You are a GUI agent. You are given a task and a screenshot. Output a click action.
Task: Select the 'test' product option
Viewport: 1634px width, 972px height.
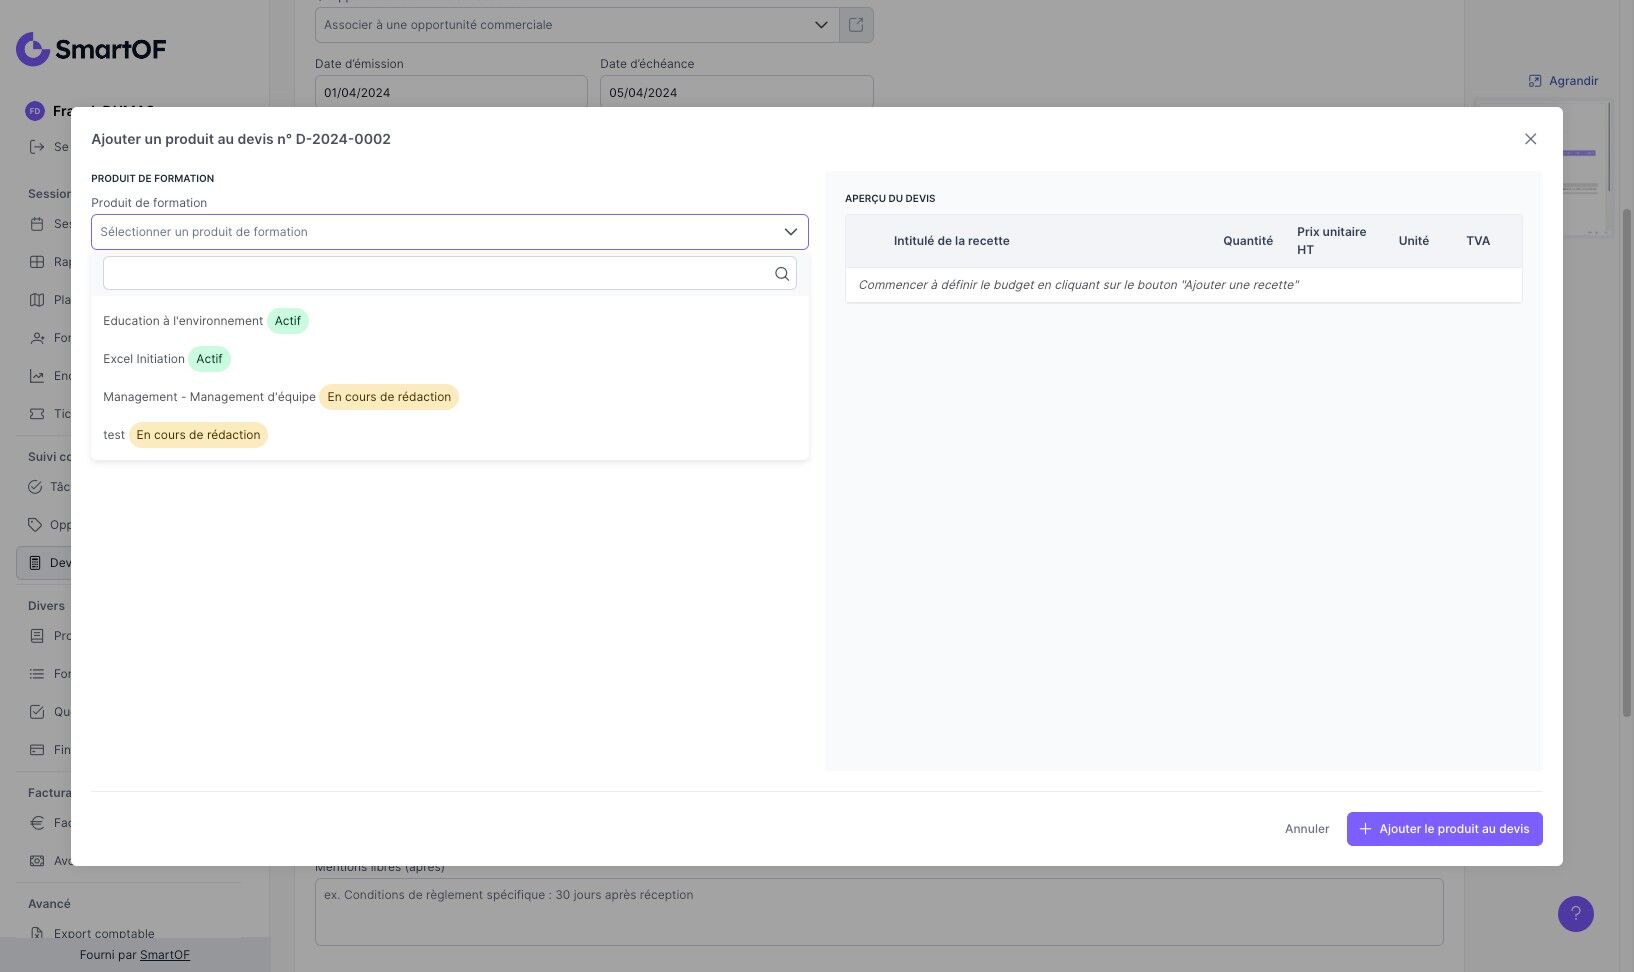tap(450, 435)
